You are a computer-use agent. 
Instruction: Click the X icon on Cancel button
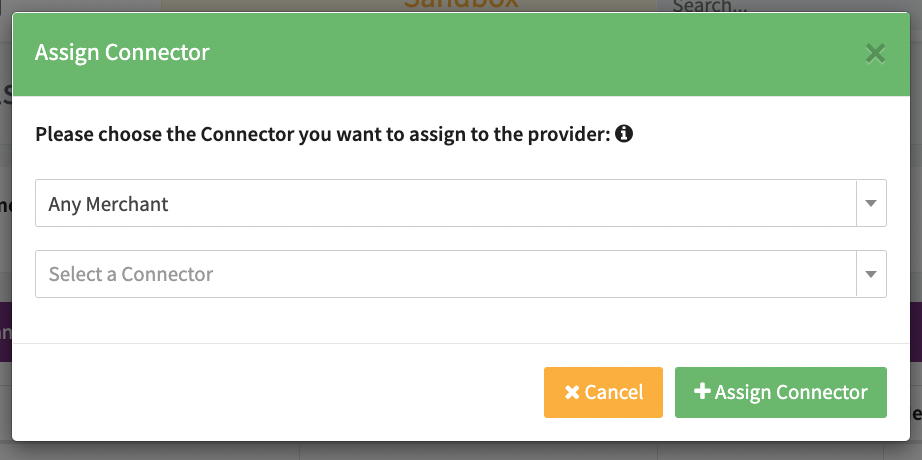coord(572,392)
